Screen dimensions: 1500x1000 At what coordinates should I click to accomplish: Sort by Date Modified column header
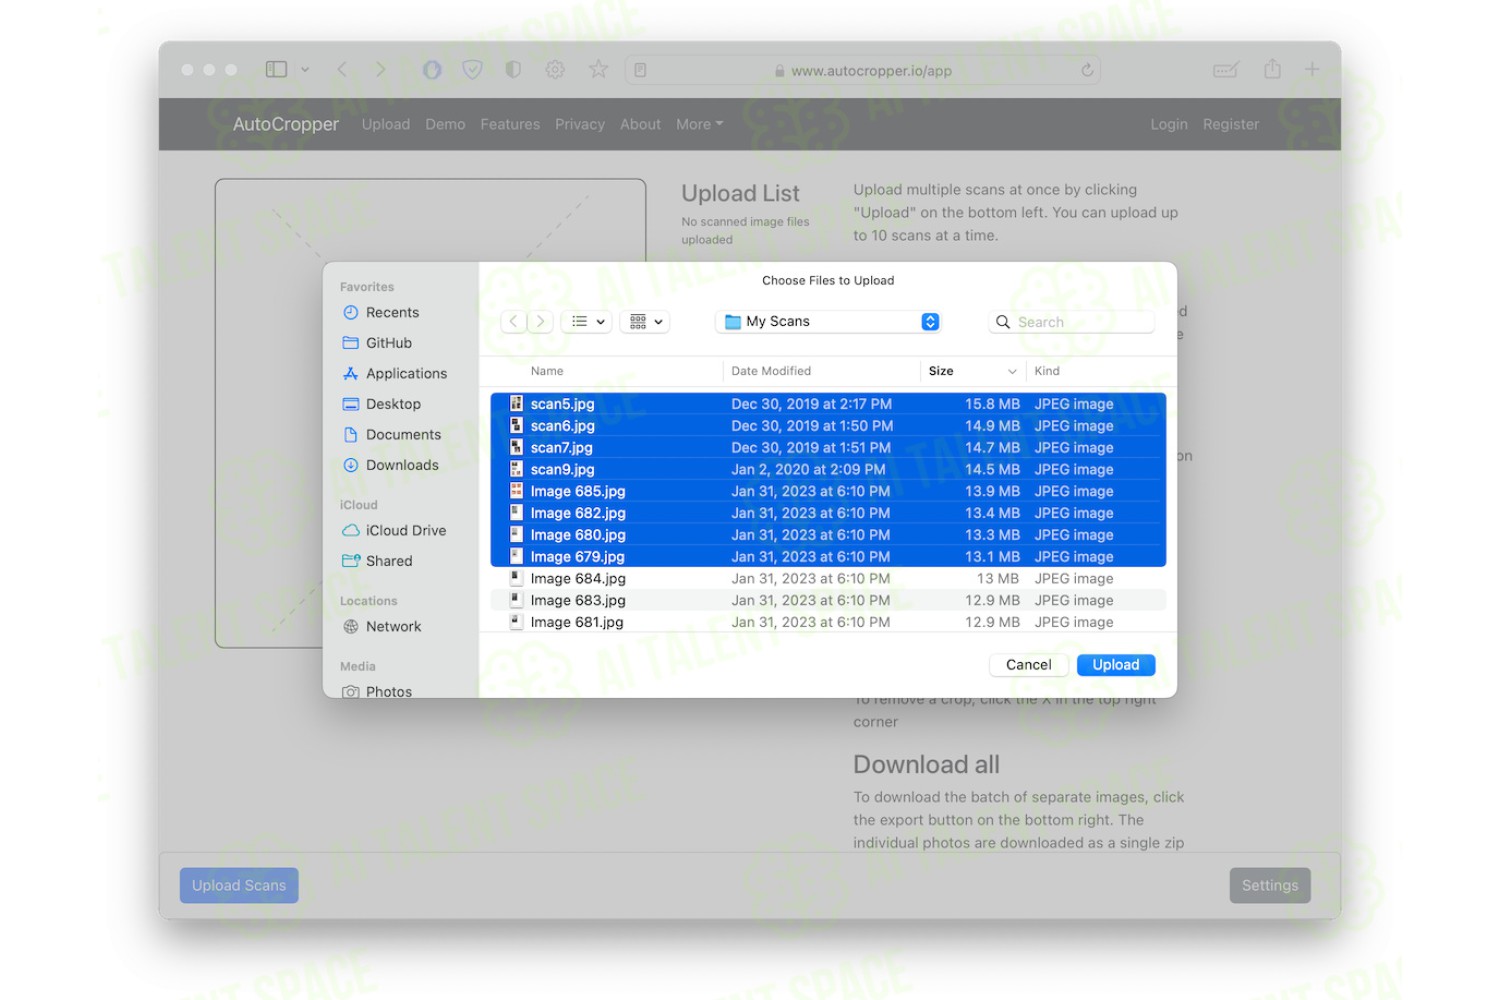click(x=771, y=371)
